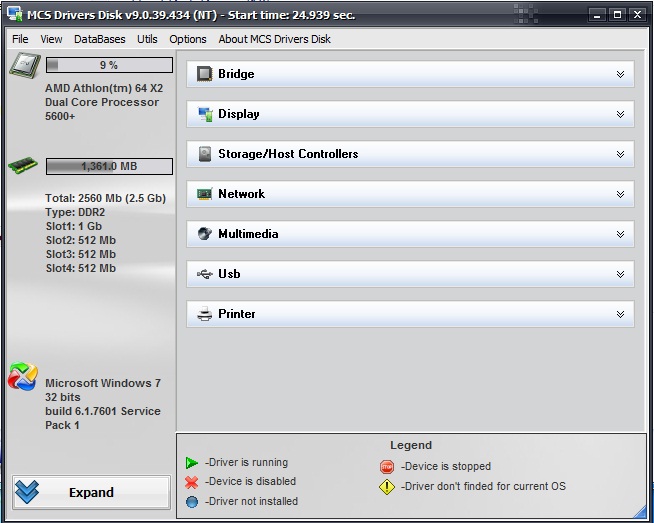Click the Multimedia speaker icon
This screenshot has height=523, width=654.
coord(204,234)
